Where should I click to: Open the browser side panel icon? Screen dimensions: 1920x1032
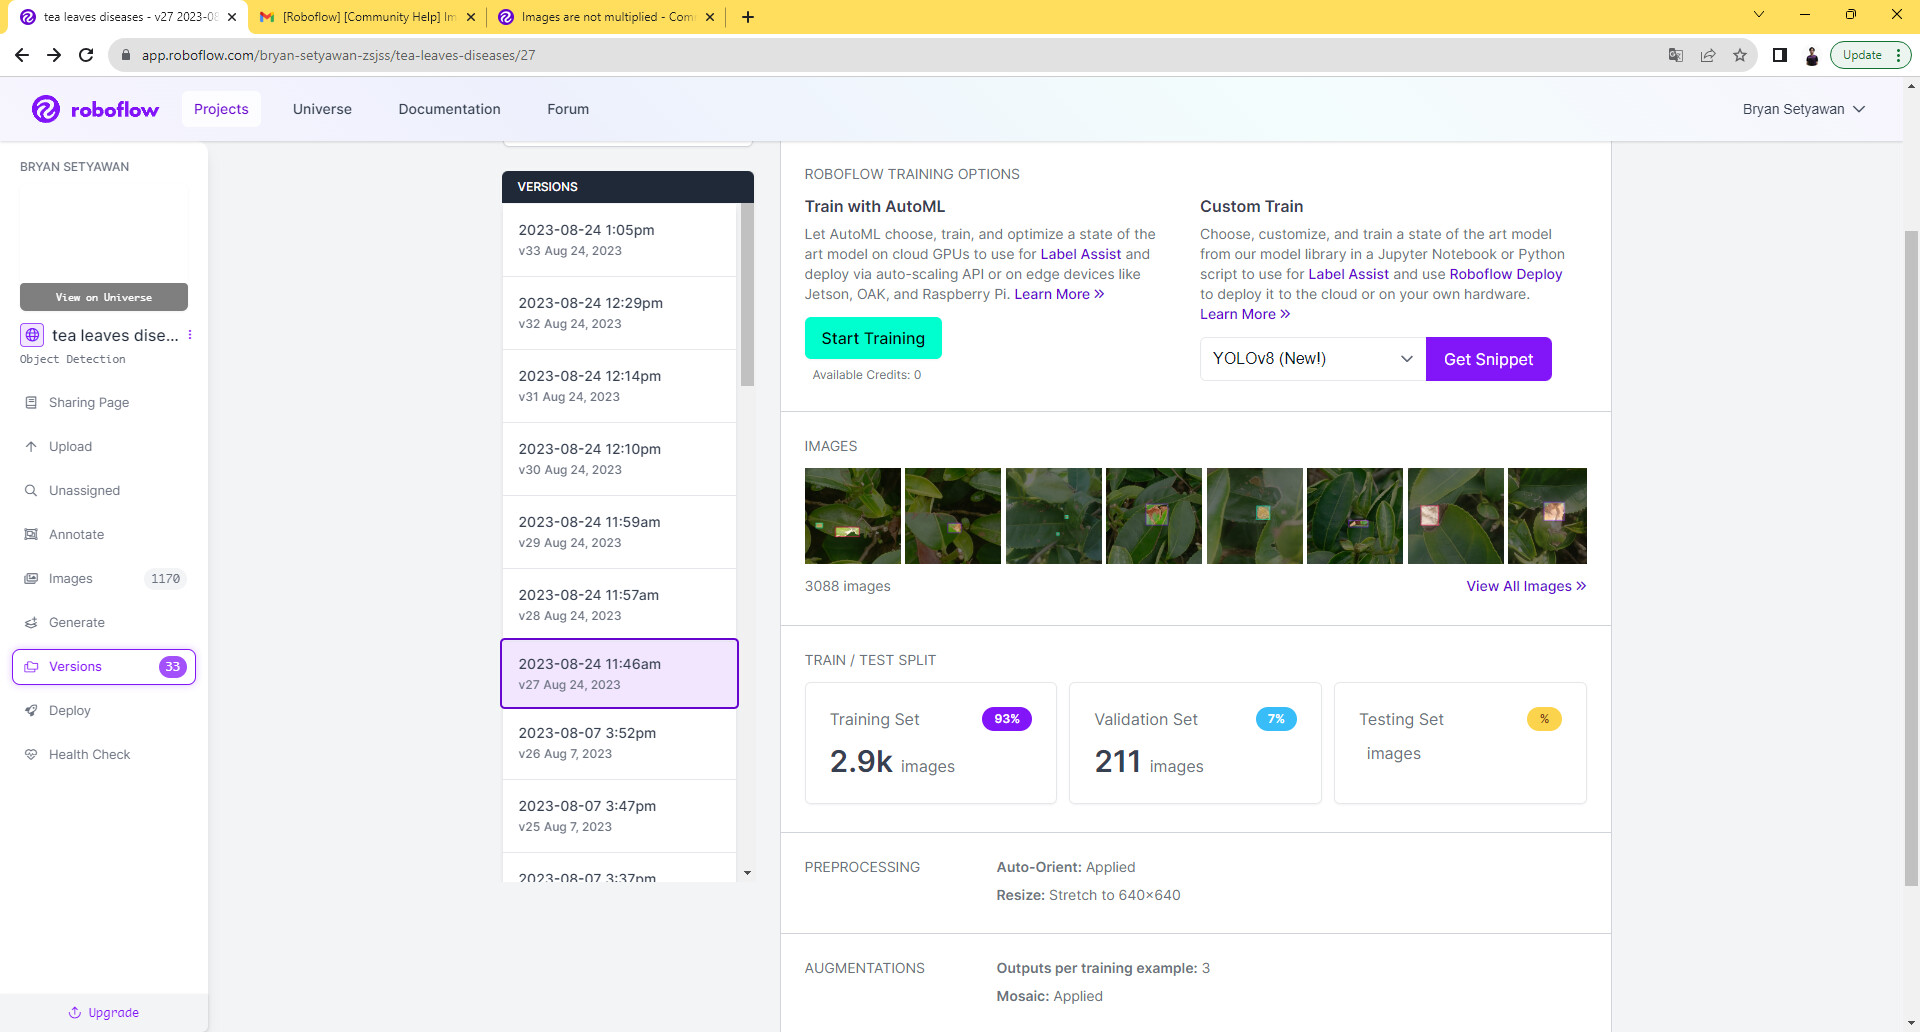(1780, 55)
